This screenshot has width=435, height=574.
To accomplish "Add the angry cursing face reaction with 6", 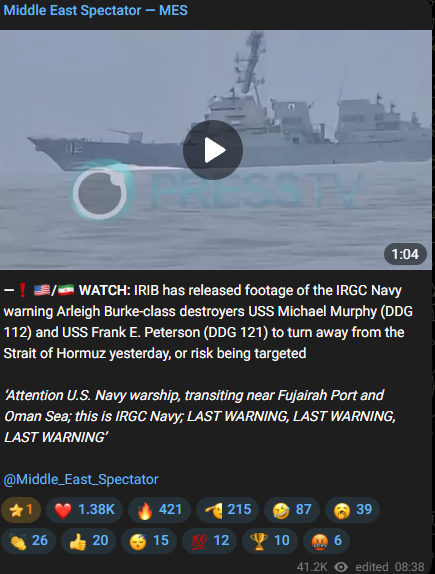I will (x=326, y=540).
